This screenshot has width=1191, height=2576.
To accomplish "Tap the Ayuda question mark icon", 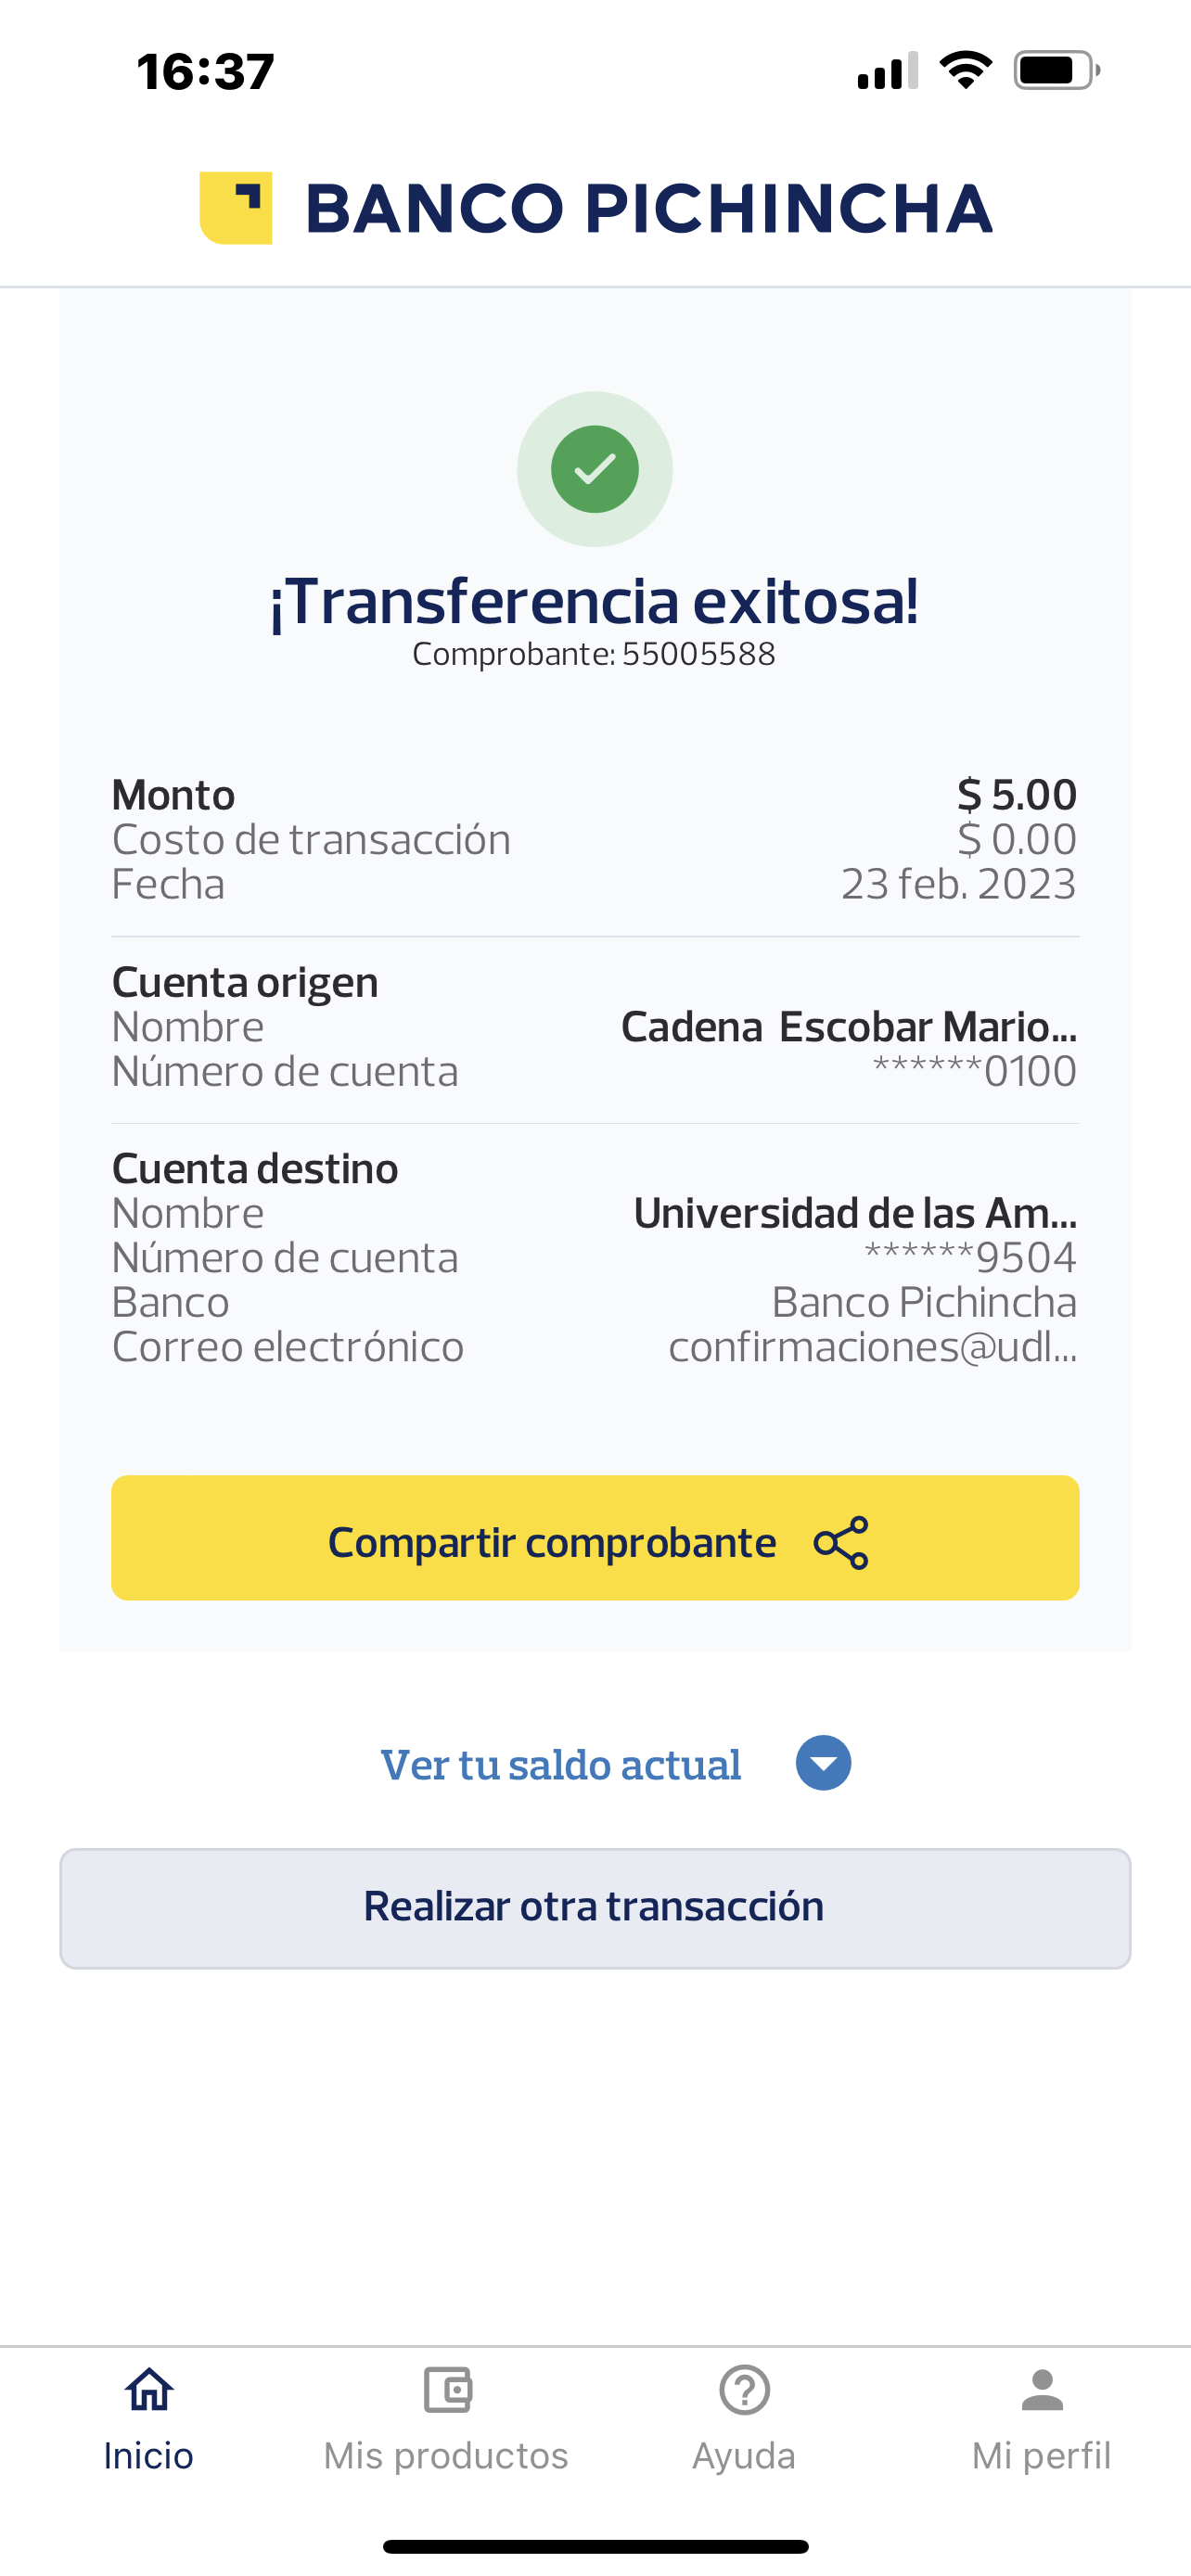I will coord(744,2390).
